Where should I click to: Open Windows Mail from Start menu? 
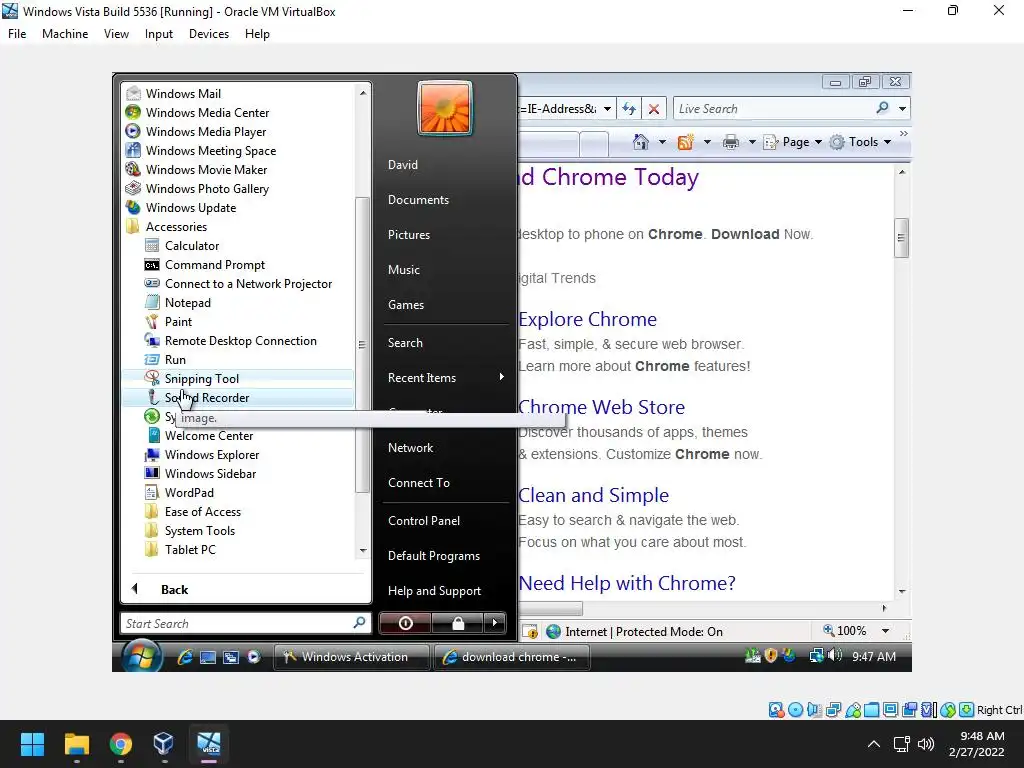184,93
